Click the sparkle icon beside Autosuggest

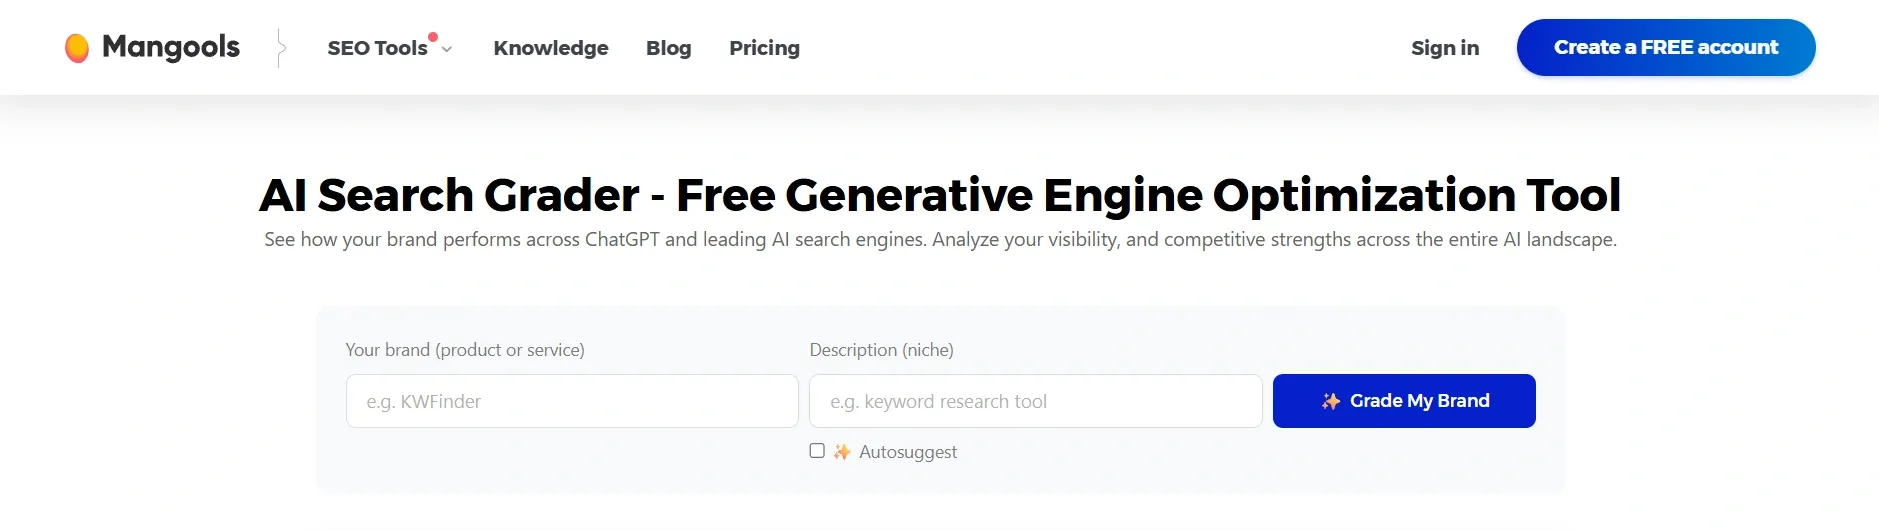pos(842,452)
